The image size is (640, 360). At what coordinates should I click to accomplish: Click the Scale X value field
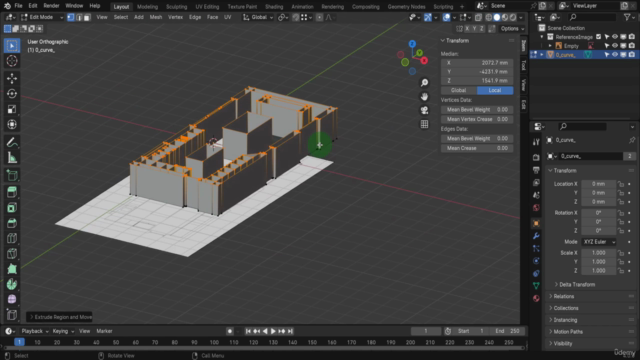click(x=599, y=253)
